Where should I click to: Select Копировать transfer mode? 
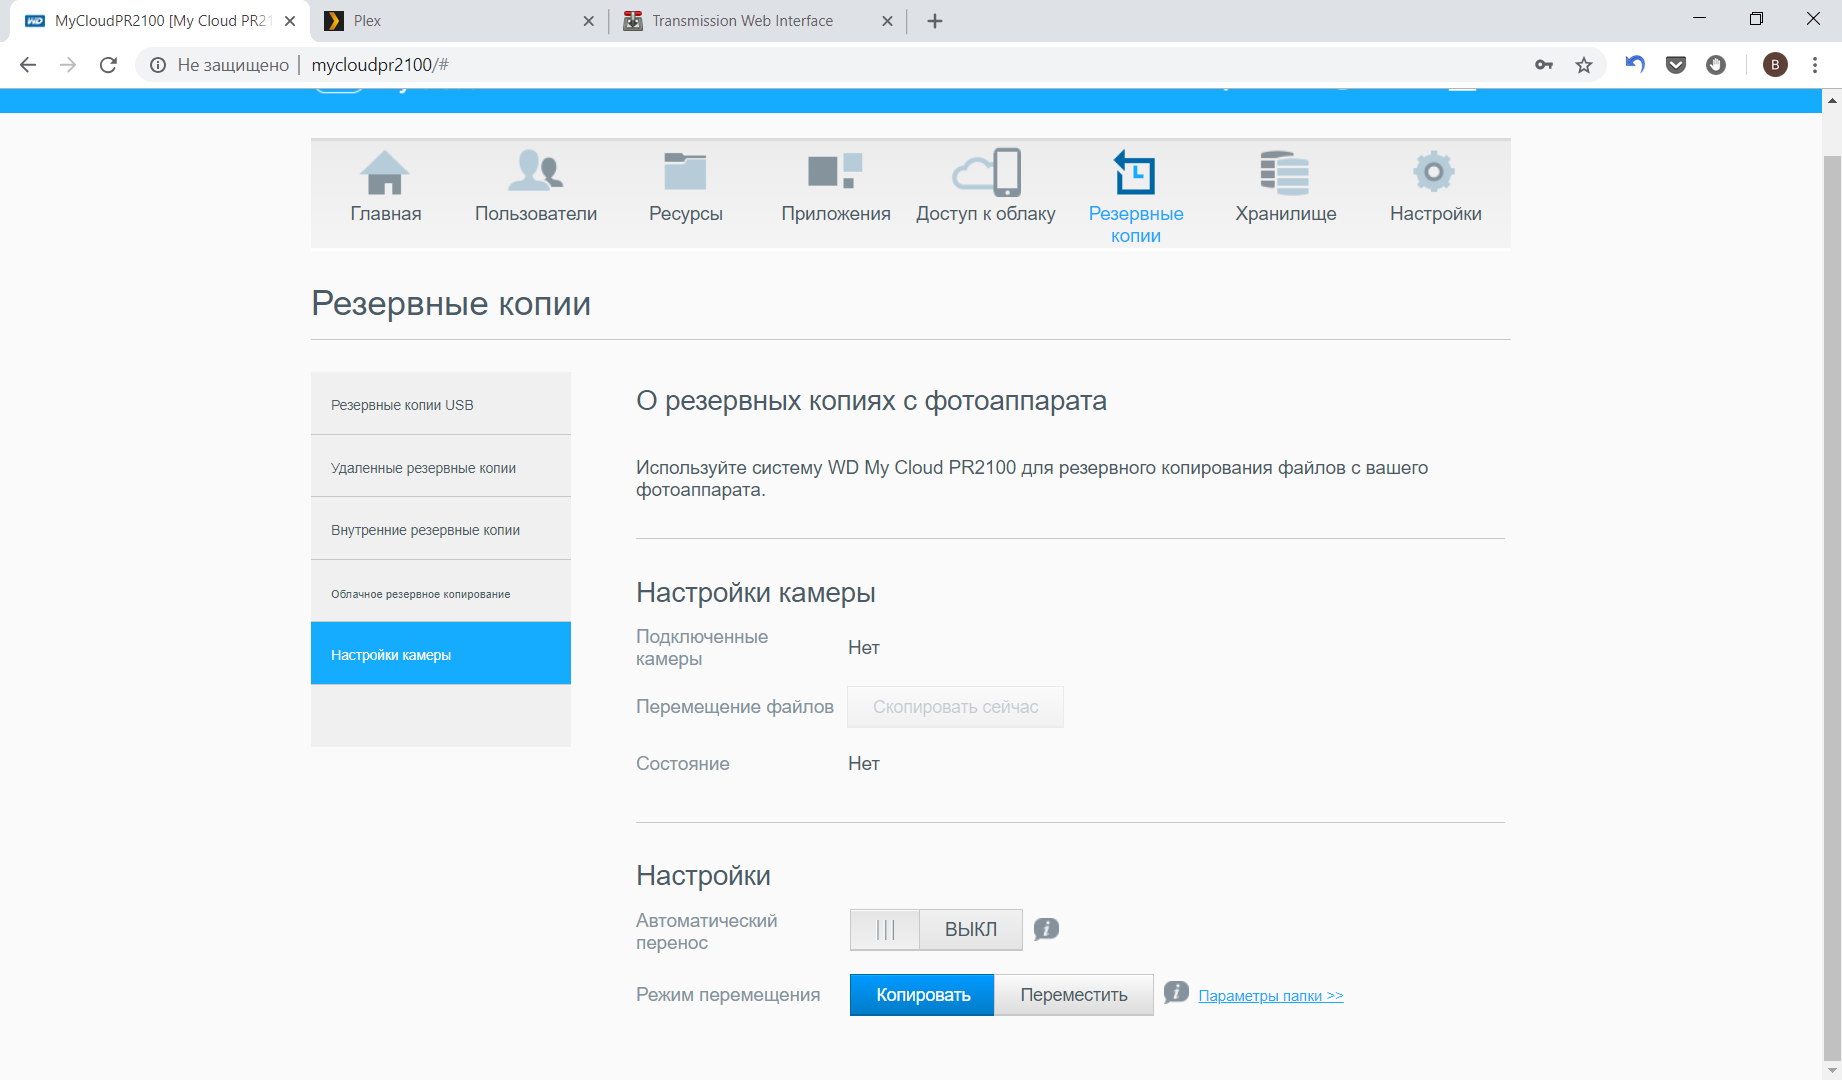pyautogui.click(x=922, y=995)
